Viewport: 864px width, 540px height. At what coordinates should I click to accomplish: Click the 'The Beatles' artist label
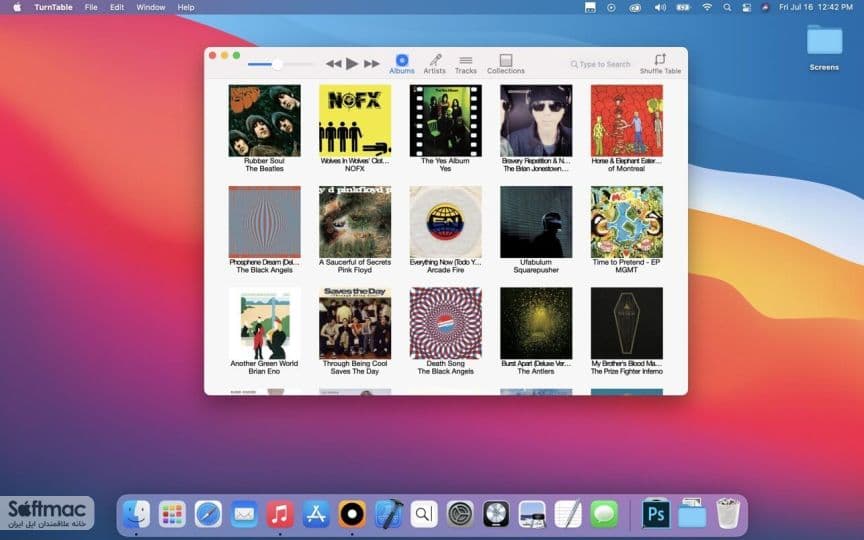pyautogui.click(x=264, y=169)
